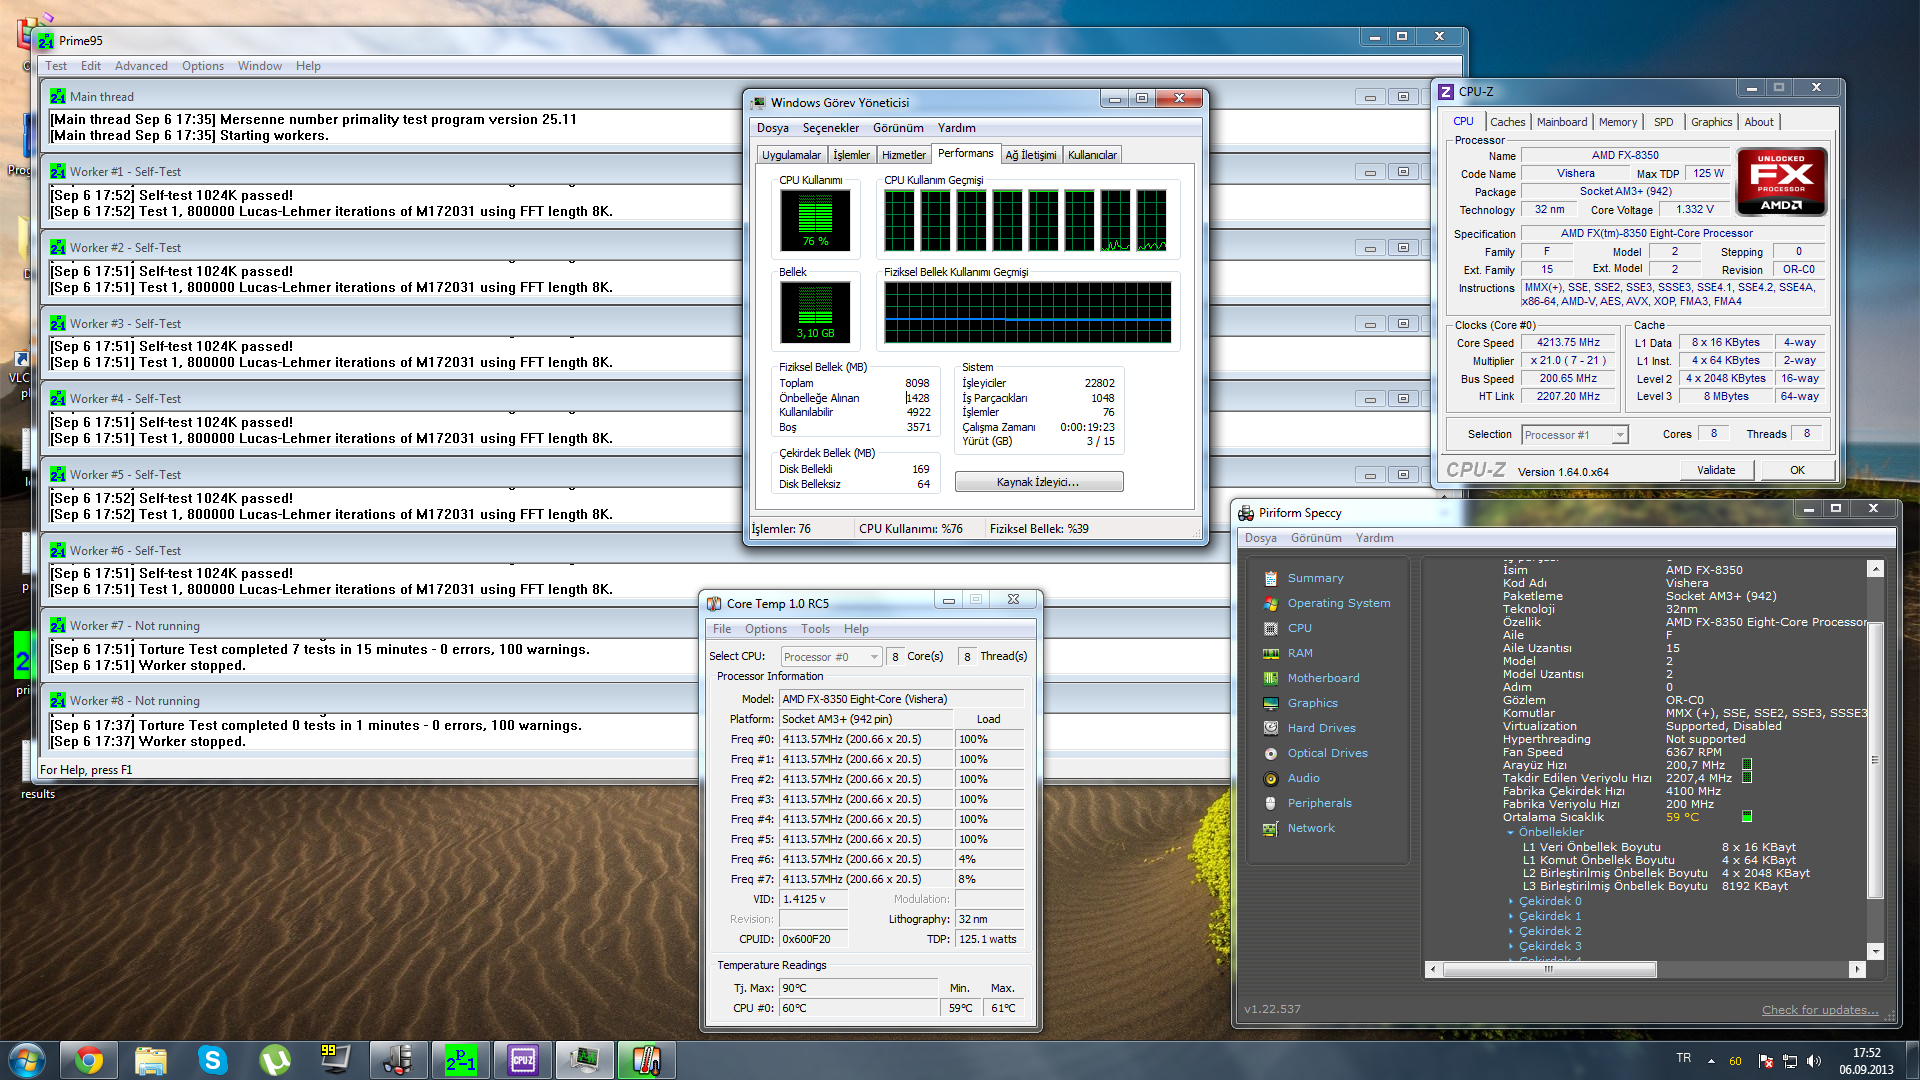Viewport: 1920px width, 1080px height.
Task: Open Graphics tab in CPU-Z
Action: pos(1711,122)
